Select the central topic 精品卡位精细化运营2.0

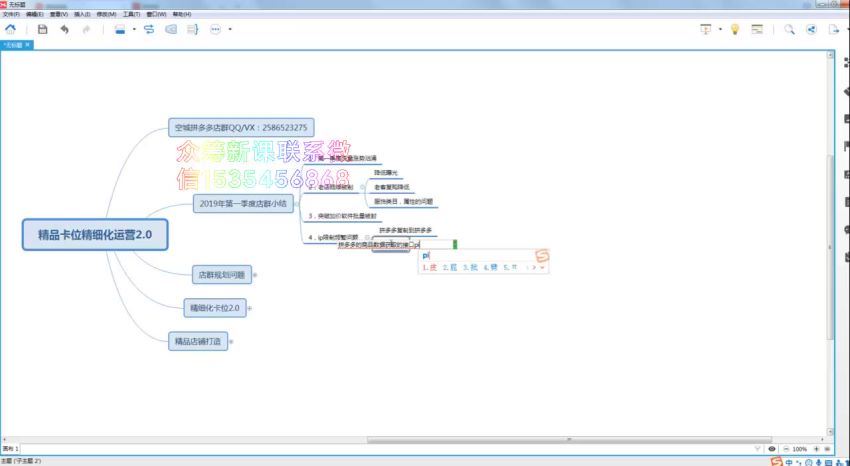click(x=95, y=235)
